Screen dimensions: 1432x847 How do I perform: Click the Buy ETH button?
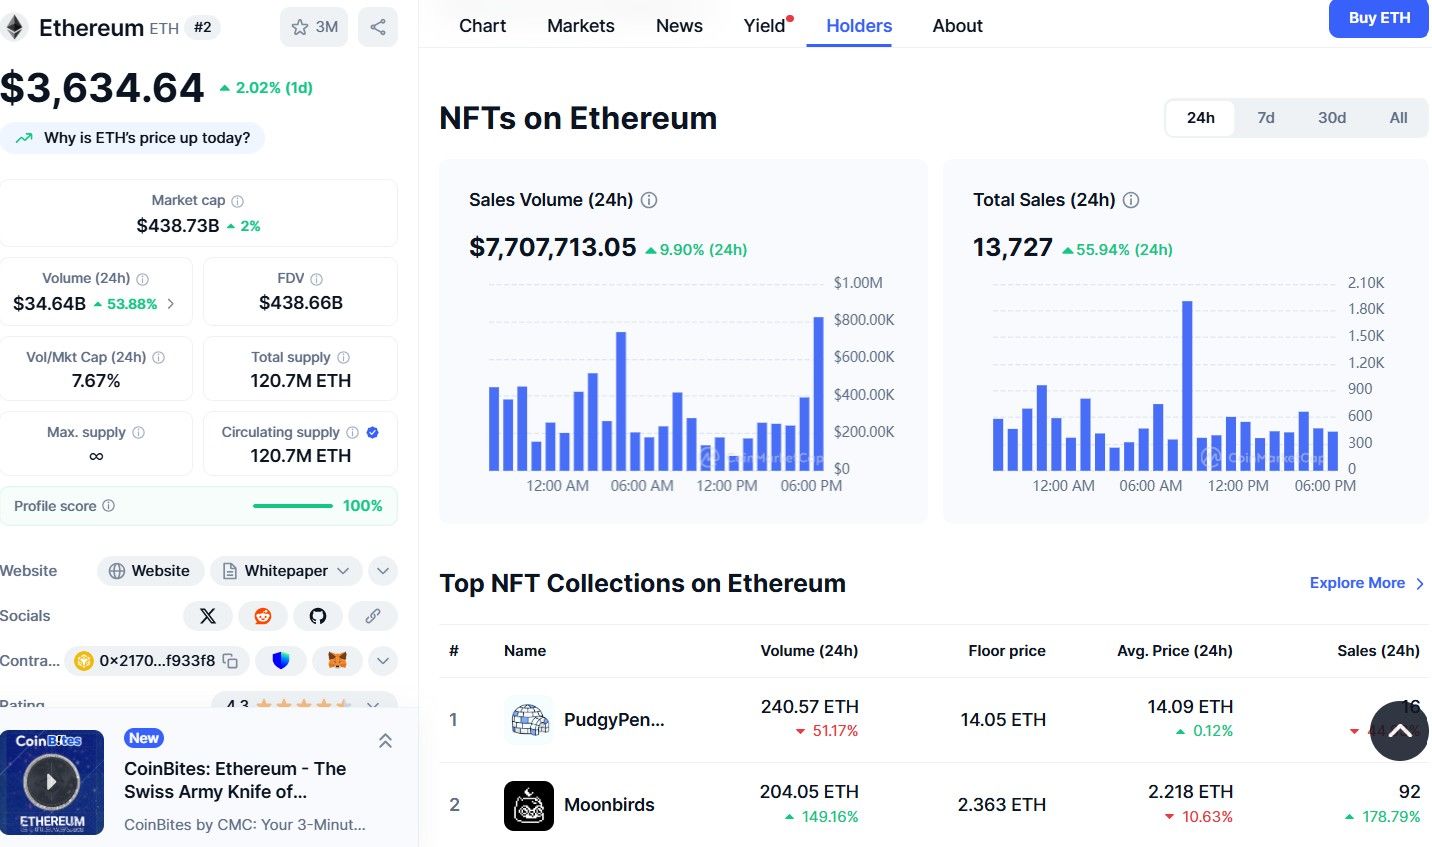pyautogui.click(x=1378, y=18)
